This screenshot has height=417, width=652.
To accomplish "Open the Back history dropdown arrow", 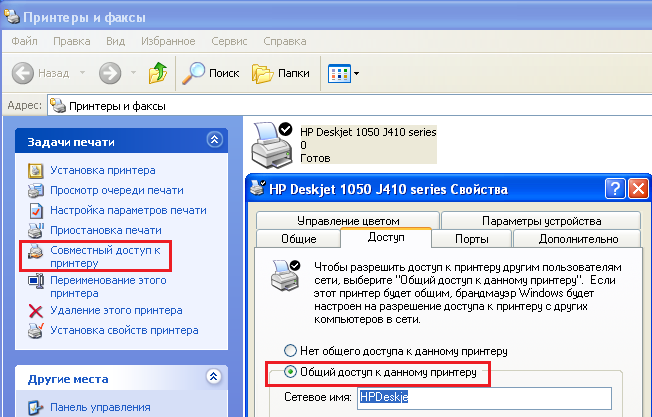I will tap(82, 73).
